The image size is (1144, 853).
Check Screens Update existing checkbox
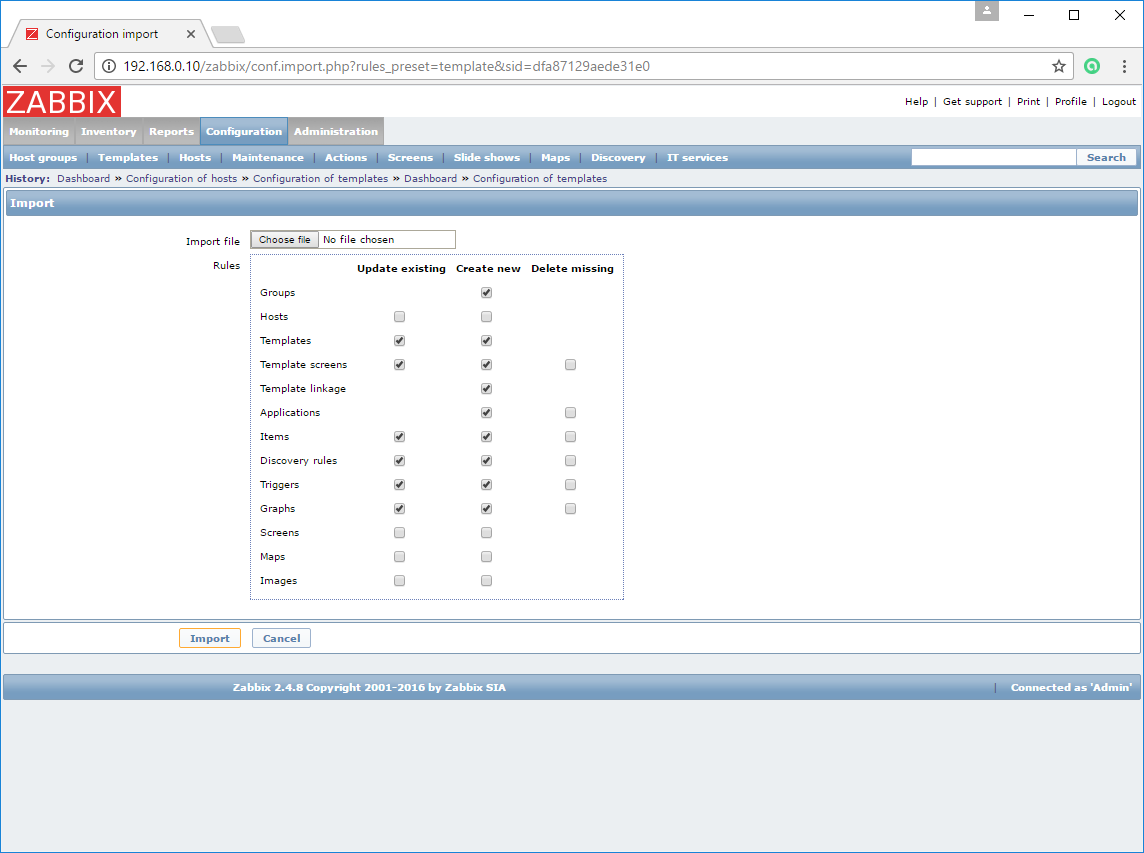[x=399, y=533]
